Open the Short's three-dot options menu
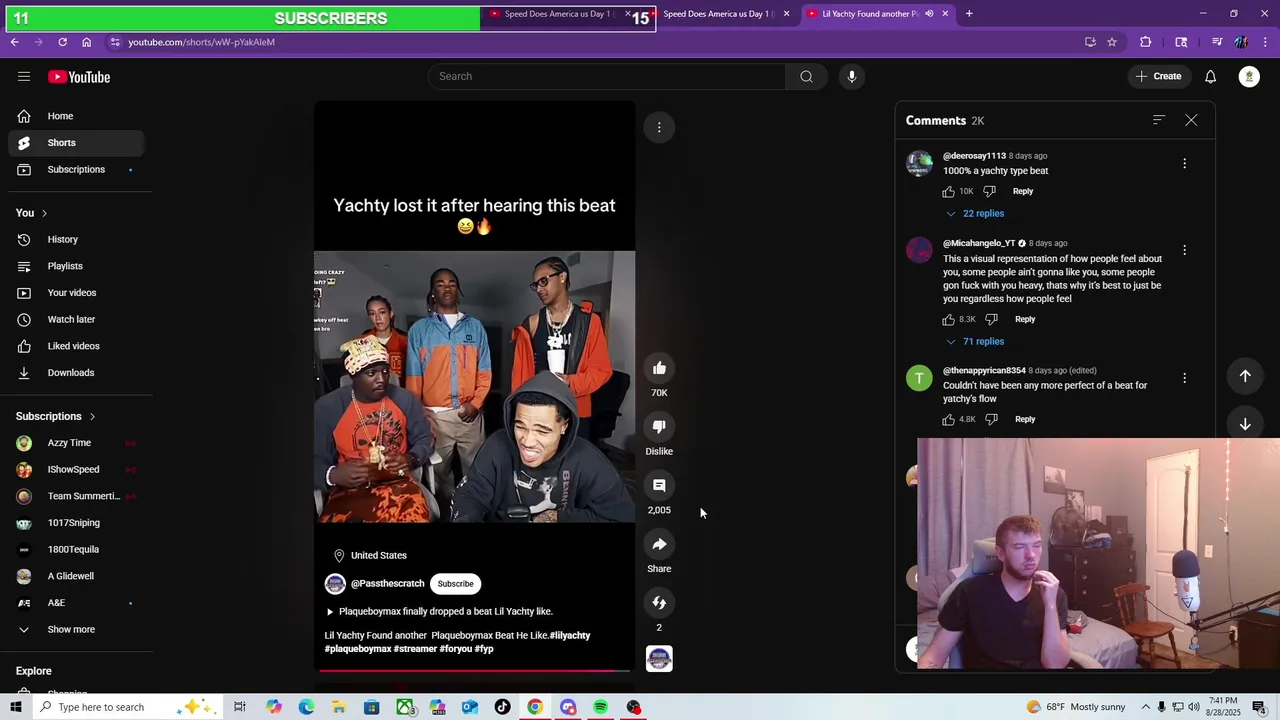The width and height of the screenshot is (1280, 720). pos(659,127)
